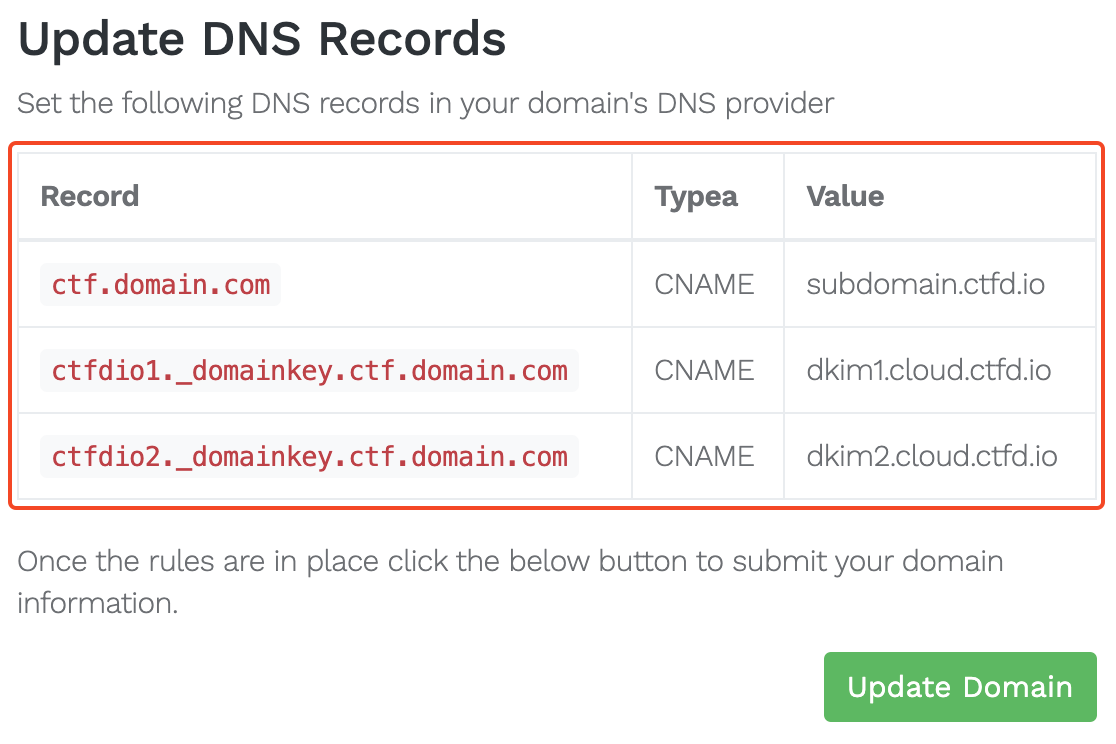Screen dimensions: 1116x744
Task: Select the dkim2.cloud.ctfd.io value cell
Action: point(932,457)
